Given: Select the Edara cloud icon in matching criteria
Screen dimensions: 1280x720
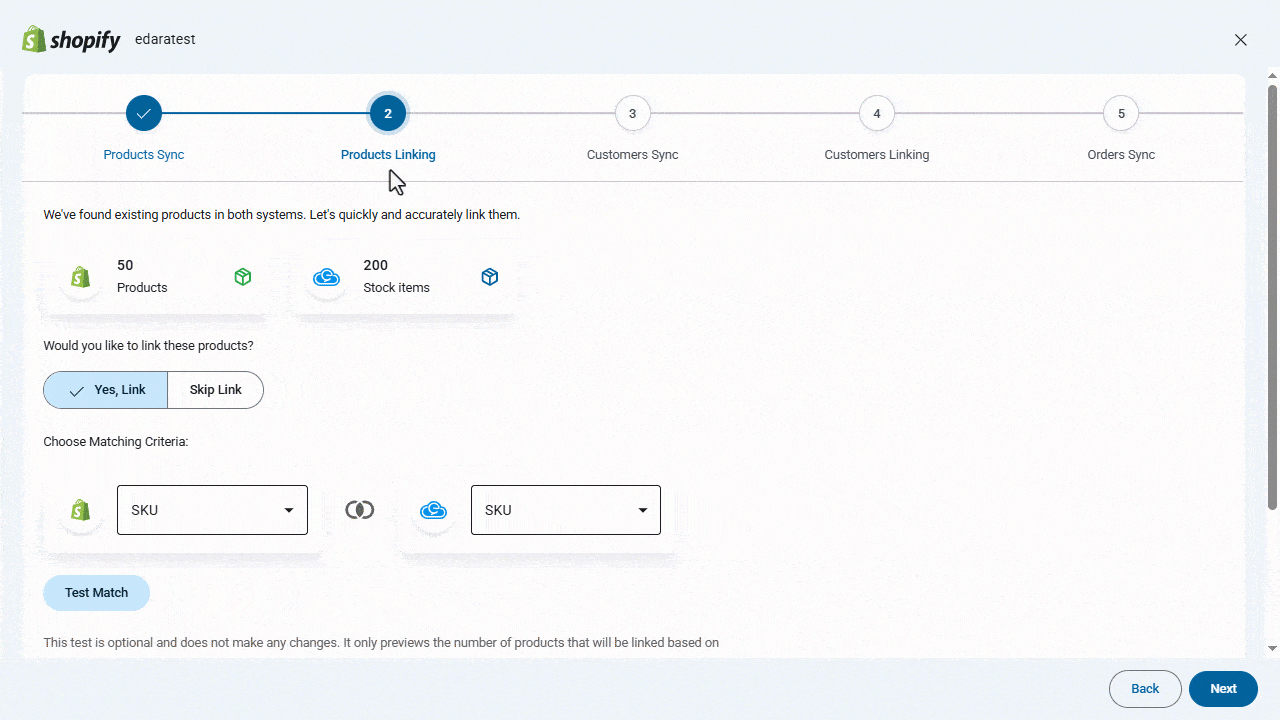Looking at the screenshot, I should [x=434, y=509].
